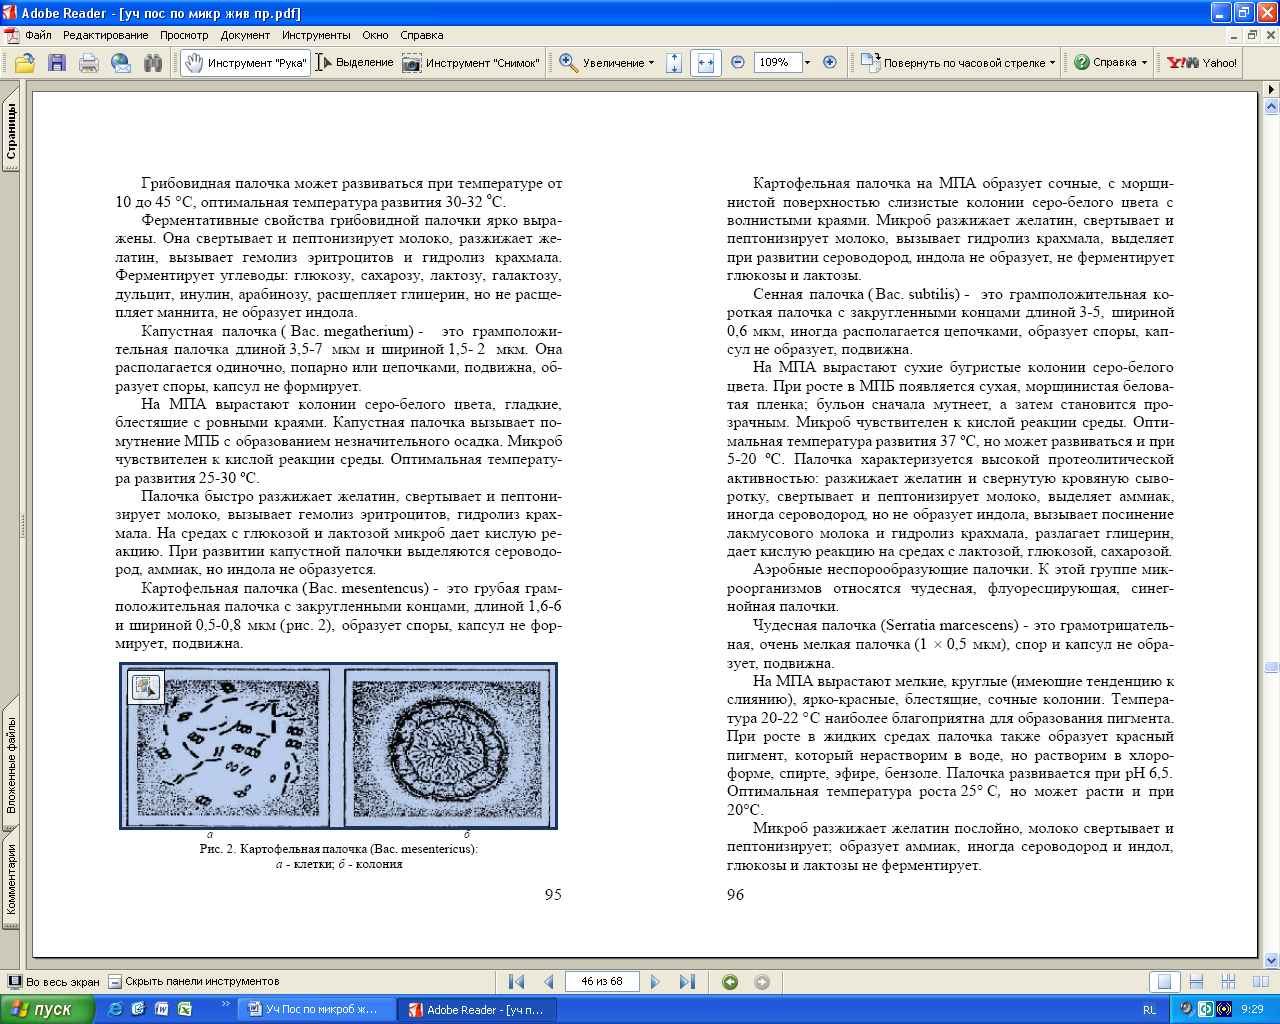Click the Adobe Reader taskbar button
Image resolution: width=1280 pixels, height=1024 pixels.
coord(478,1010)
